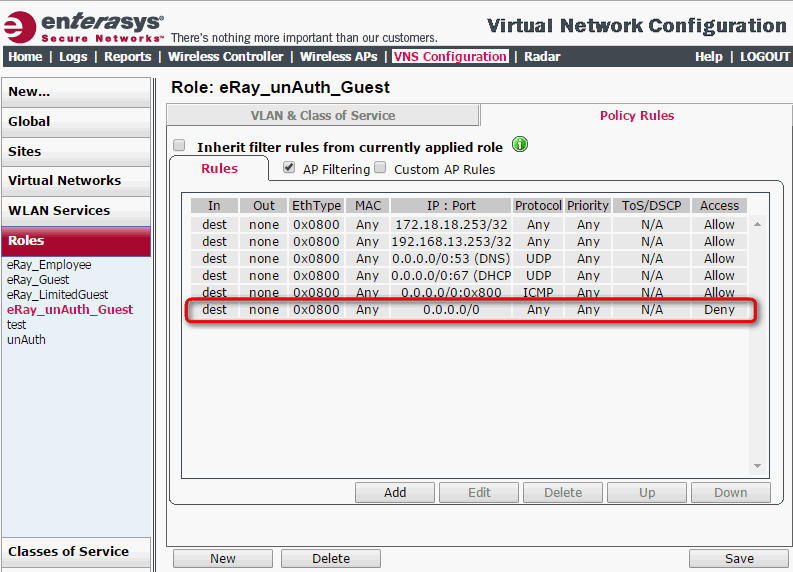Screen dimensions: 793x572
Task: Click the Protocol column header
Action: point(538,205)
